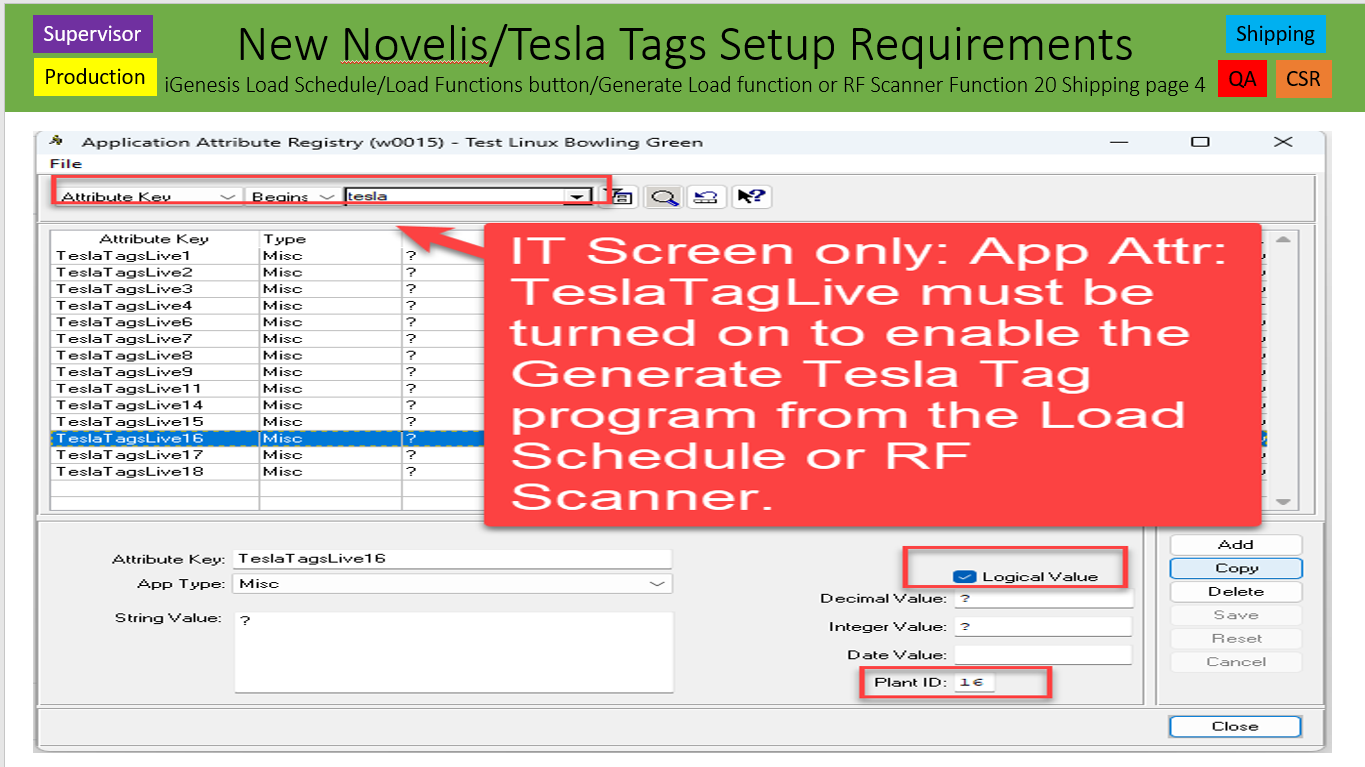Click the list scrollbar up arrow

pyautogui.click(x=1283, y=240)
